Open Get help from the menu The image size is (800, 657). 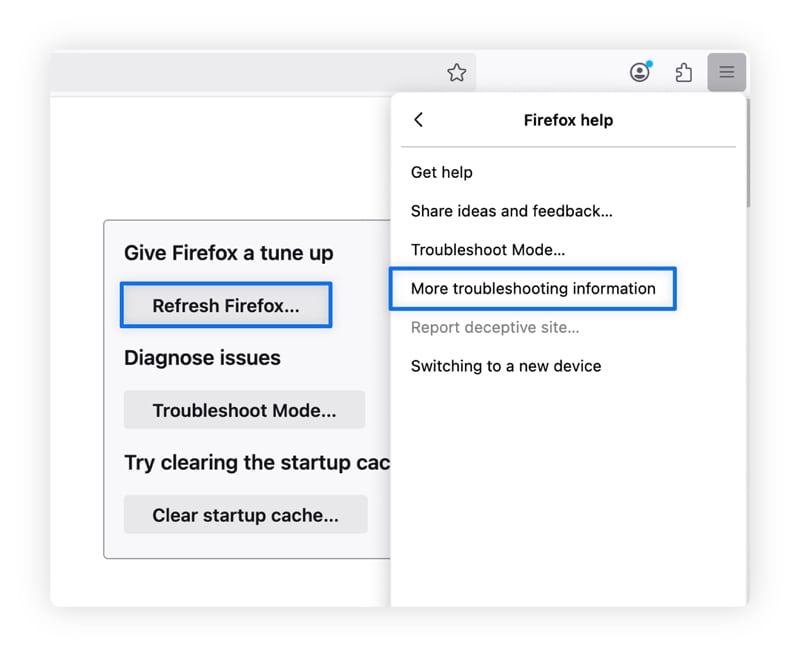click(x=441, y=172)
